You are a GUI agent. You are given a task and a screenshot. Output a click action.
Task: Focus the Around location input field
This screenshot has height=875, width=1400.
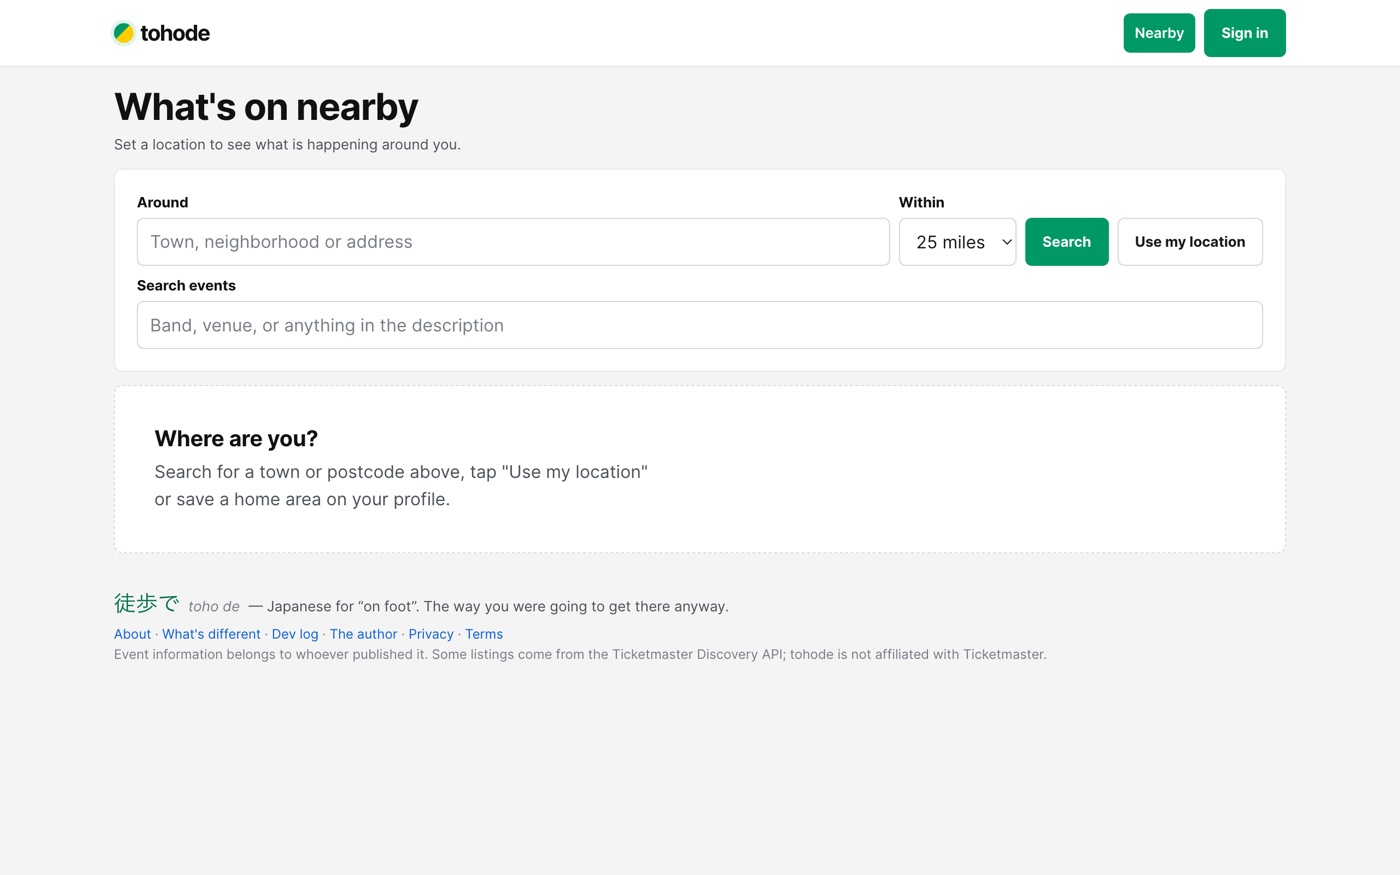(513, 242)
